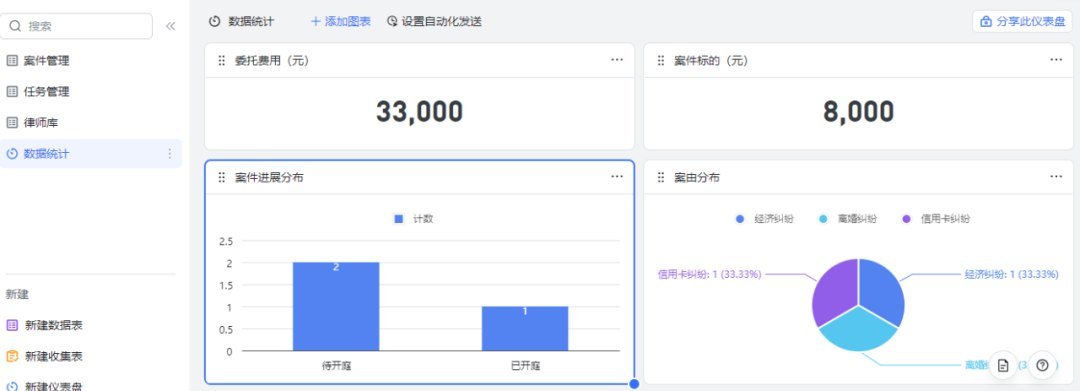This screenshot has height=391, width=1080.
Task: Click clock icon of 设置自动化发送
Action: (392, 21)
